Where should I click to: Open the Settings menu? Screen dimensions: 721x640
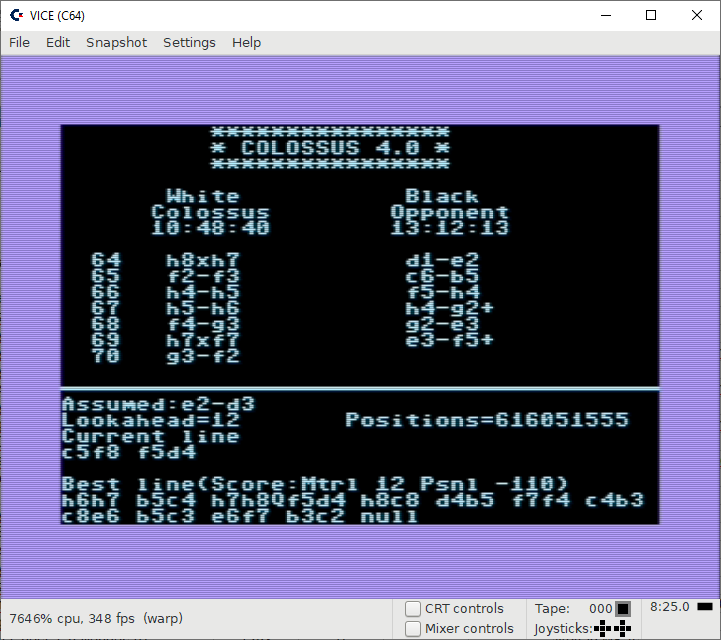point(189,42)
